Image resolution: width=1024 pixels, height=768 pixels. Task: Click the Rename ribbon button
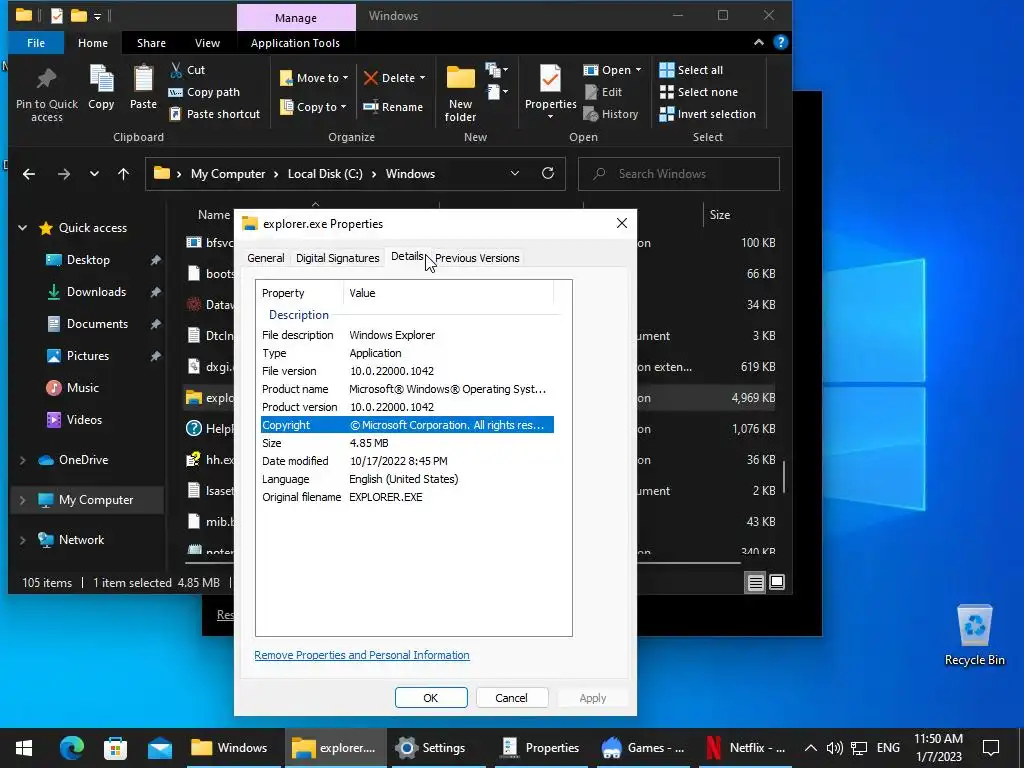[393, 107]
